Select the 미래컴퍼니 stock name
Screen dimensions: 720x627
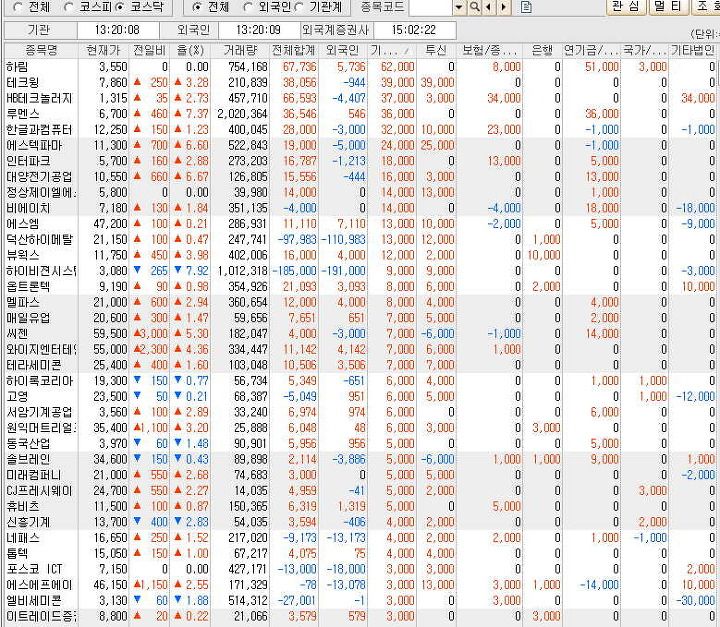34,475
